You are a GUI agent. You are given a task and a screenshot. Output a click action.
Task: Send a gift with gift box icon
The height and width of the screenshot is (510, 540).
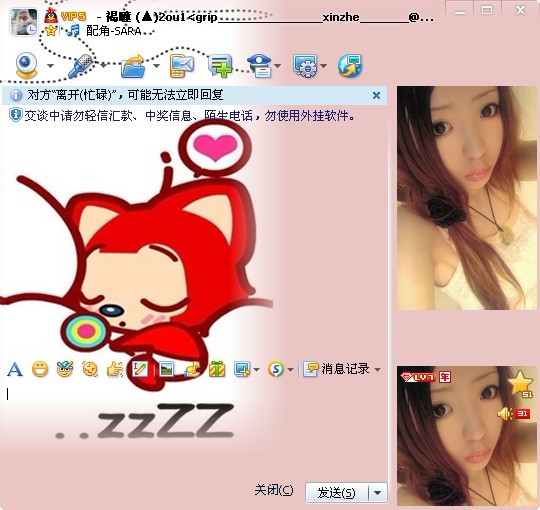coord(217,370)
